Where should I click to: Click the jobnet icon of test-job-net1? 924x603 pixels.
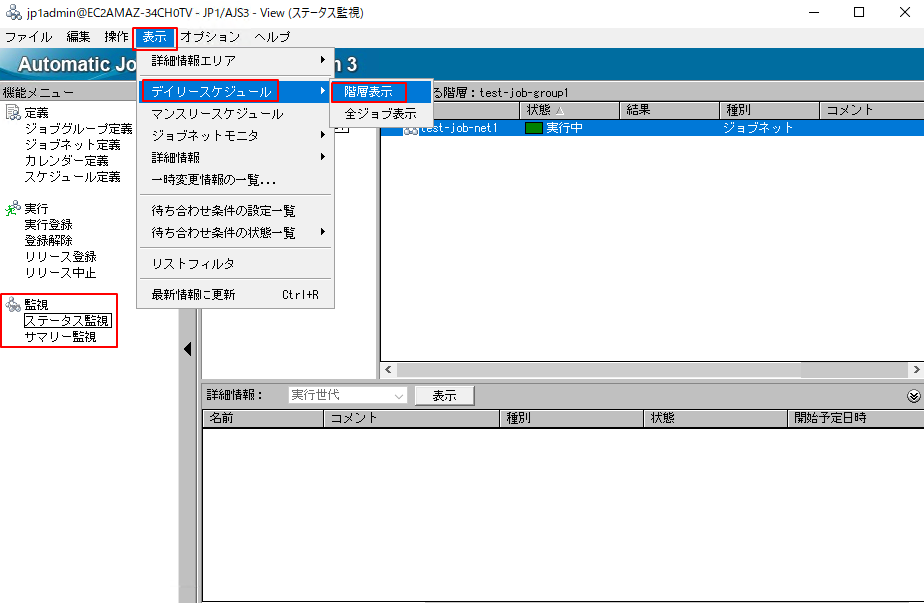click(x=410, y=129)
